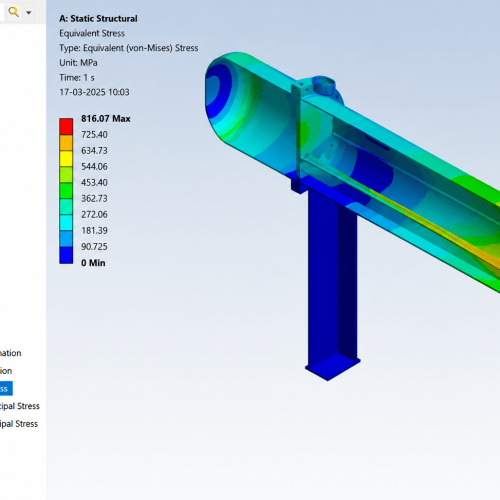Click the "0 Min" legend value
The image size is (500, 500).
(x=93, y=263)
